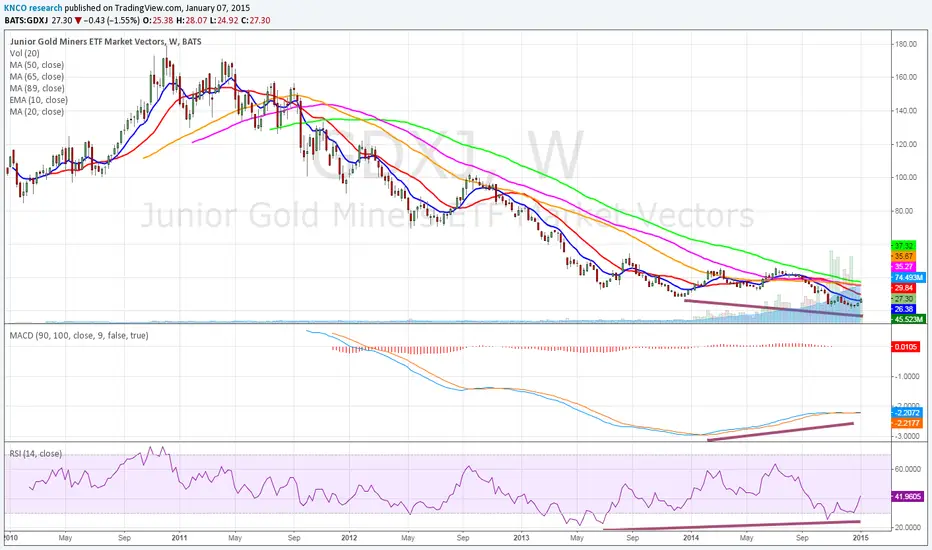This screenshot has width=932, height=550.
Task: Select the high value H:28.07
Action: pos(191,20)
